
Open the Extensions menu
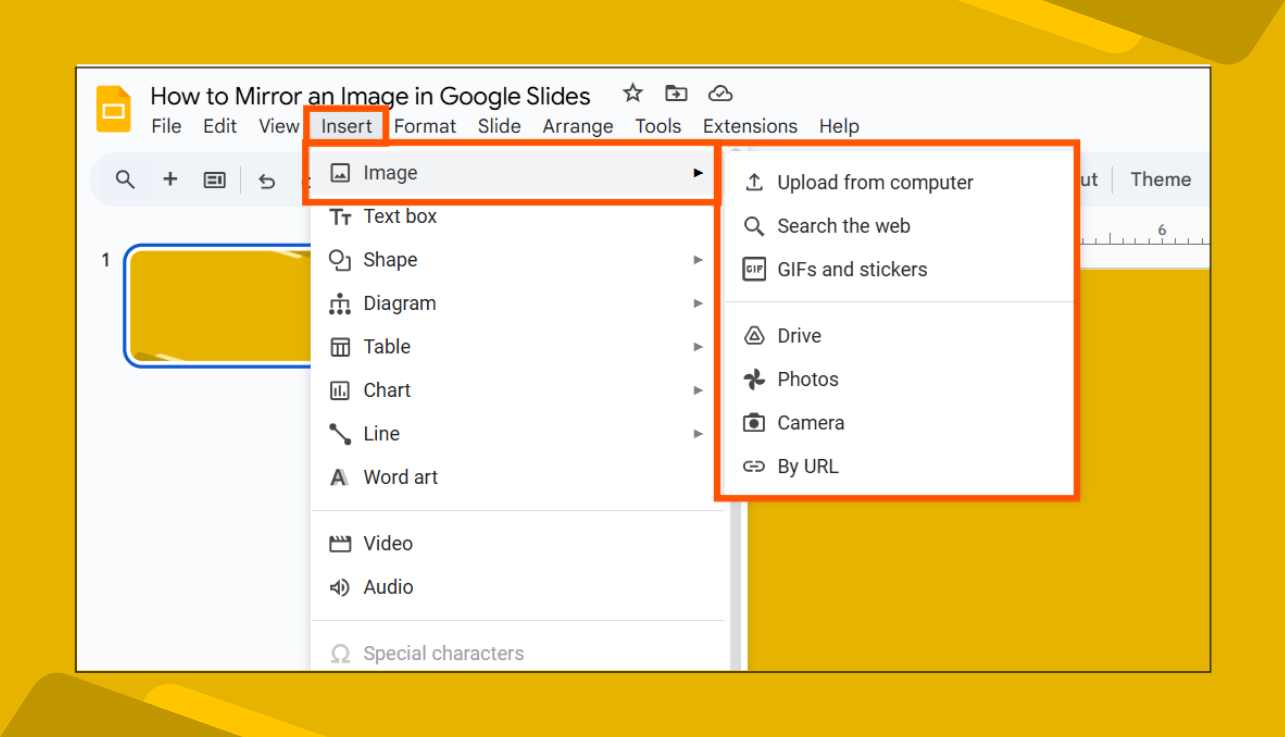click(x=749, y=126)
